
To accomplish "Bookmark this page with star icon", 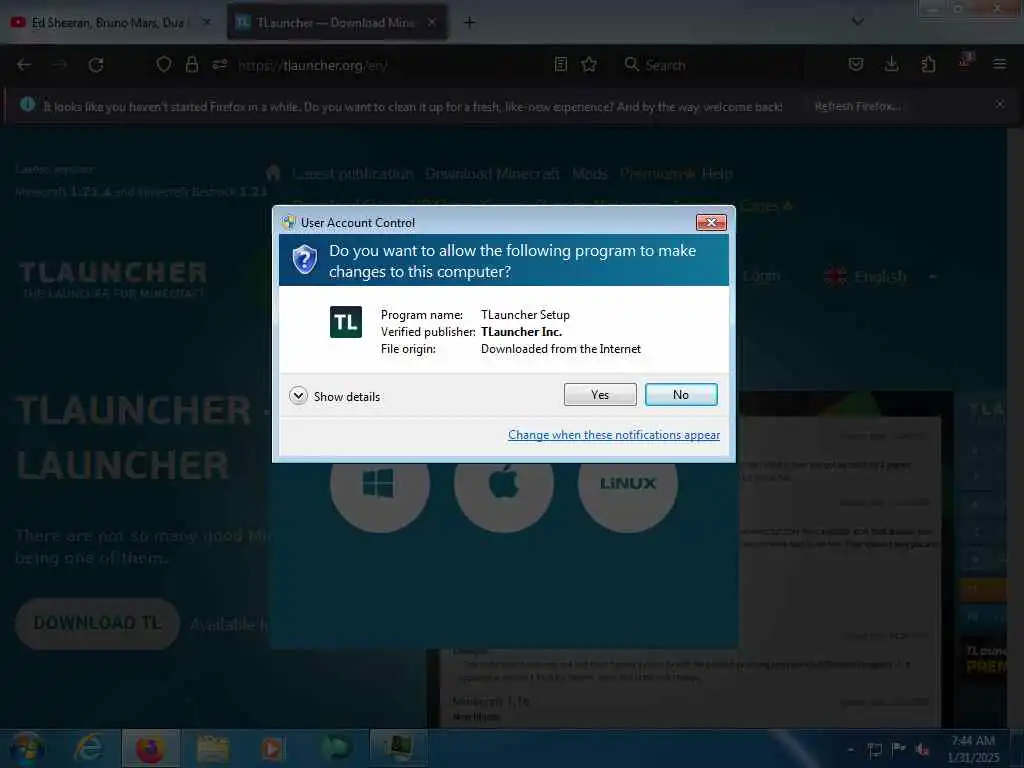I will pos(589,64).
